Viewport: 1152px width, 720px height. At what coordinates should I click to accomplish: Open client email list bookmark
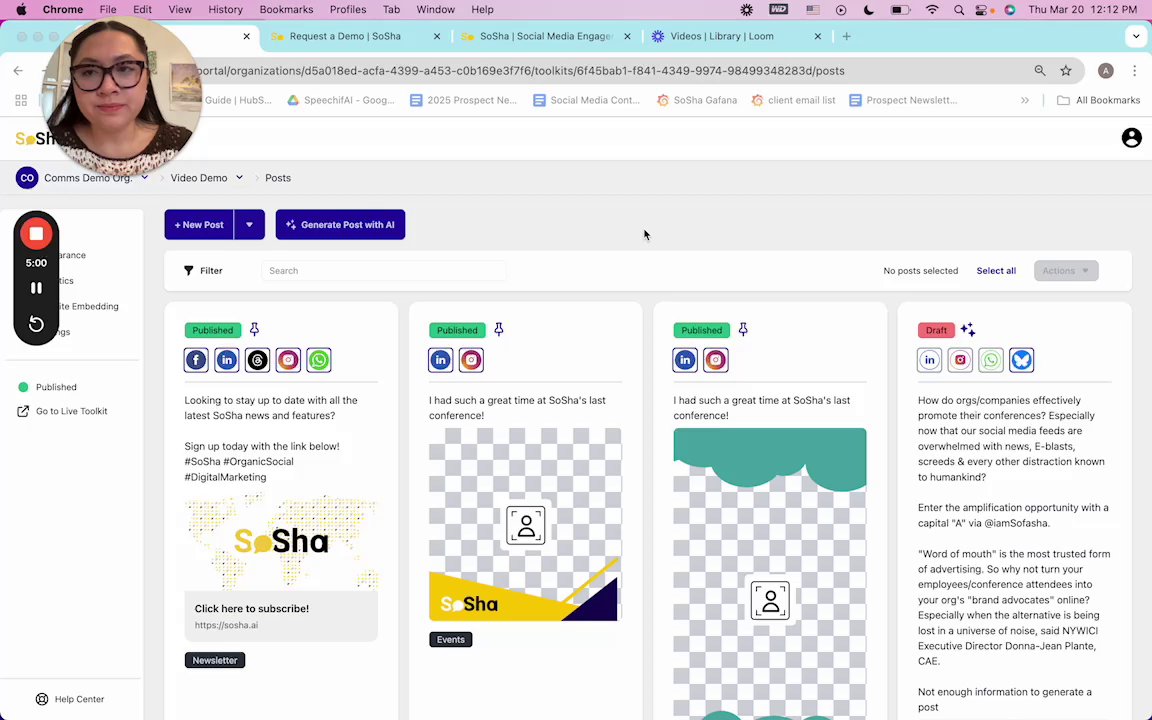pos(793,100)
